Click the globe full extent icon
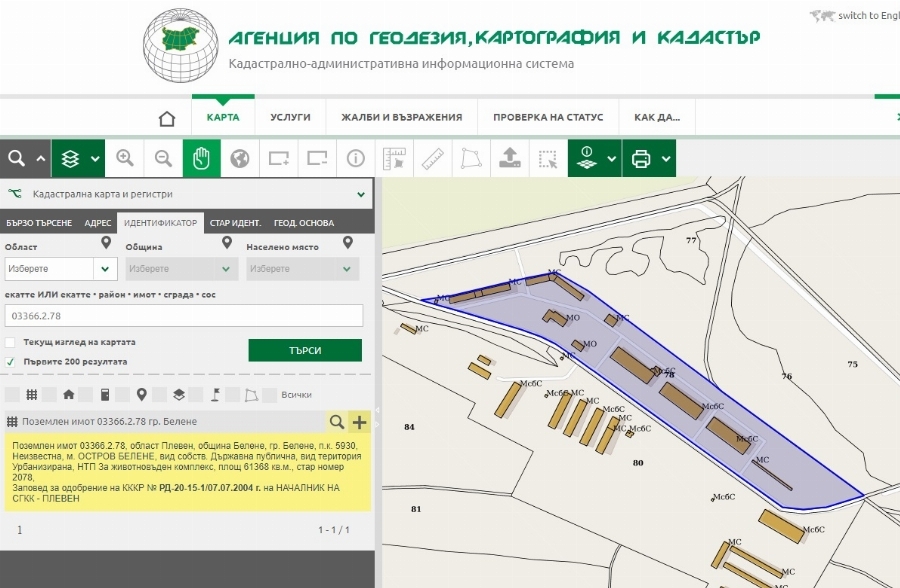900x588 pixels. pyautogui.click(x=239, y=158)
